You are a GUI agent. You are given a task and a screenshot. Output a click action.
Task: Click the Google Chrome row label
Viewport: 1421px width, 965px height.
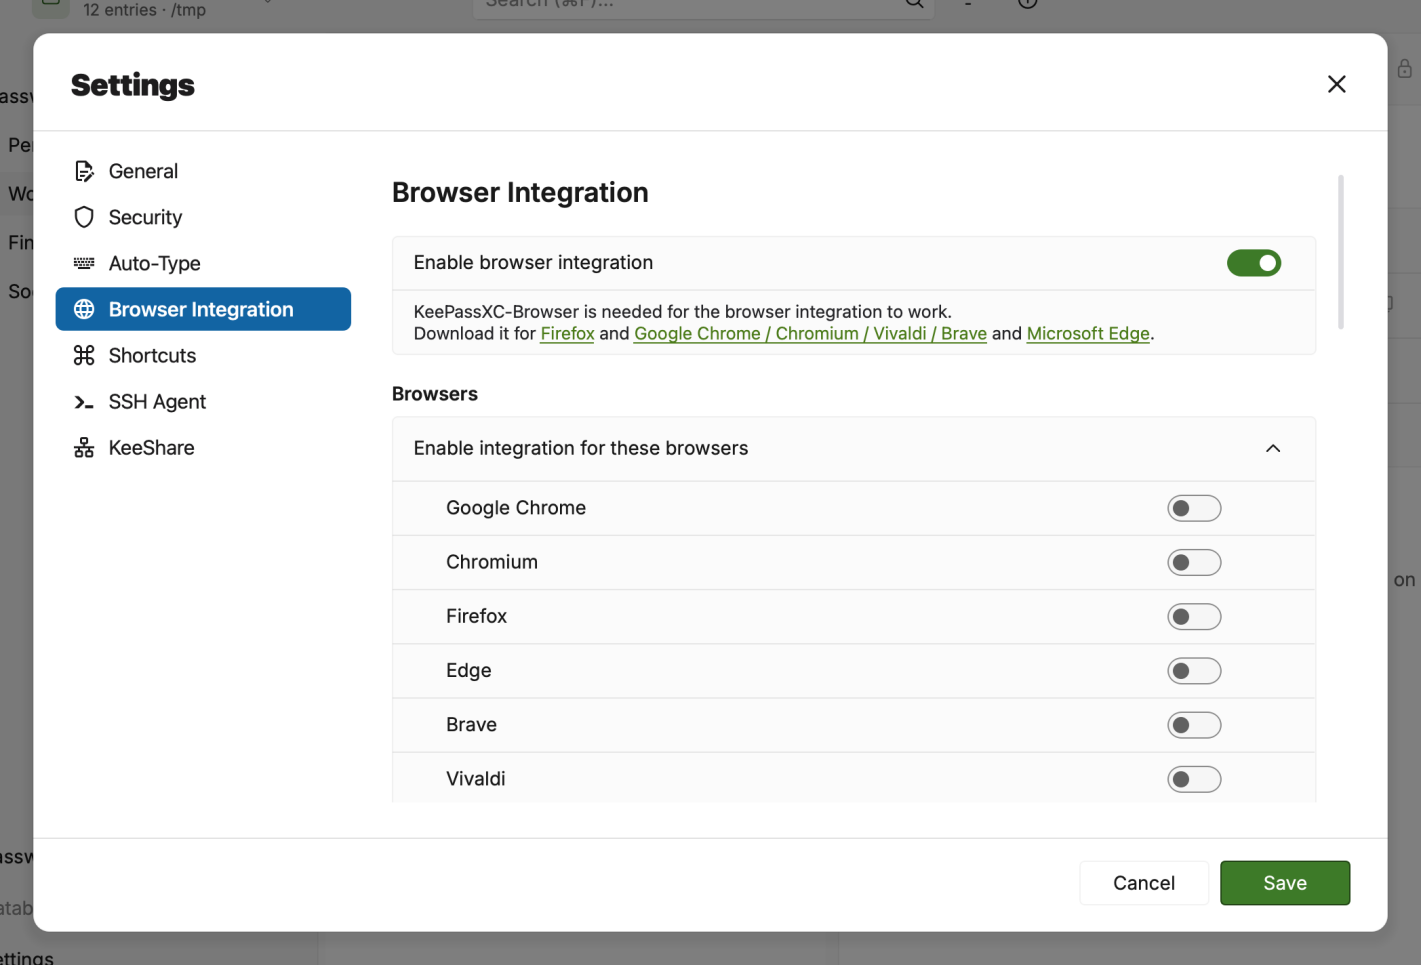click(x=516, y=508)
